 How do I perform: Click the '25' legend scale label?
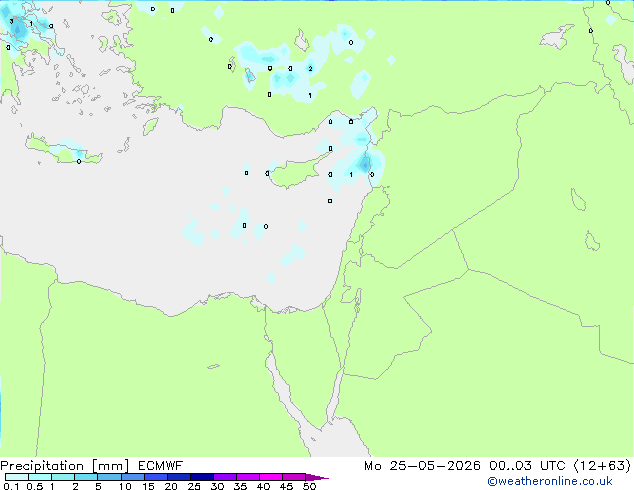tap(194, 486)
